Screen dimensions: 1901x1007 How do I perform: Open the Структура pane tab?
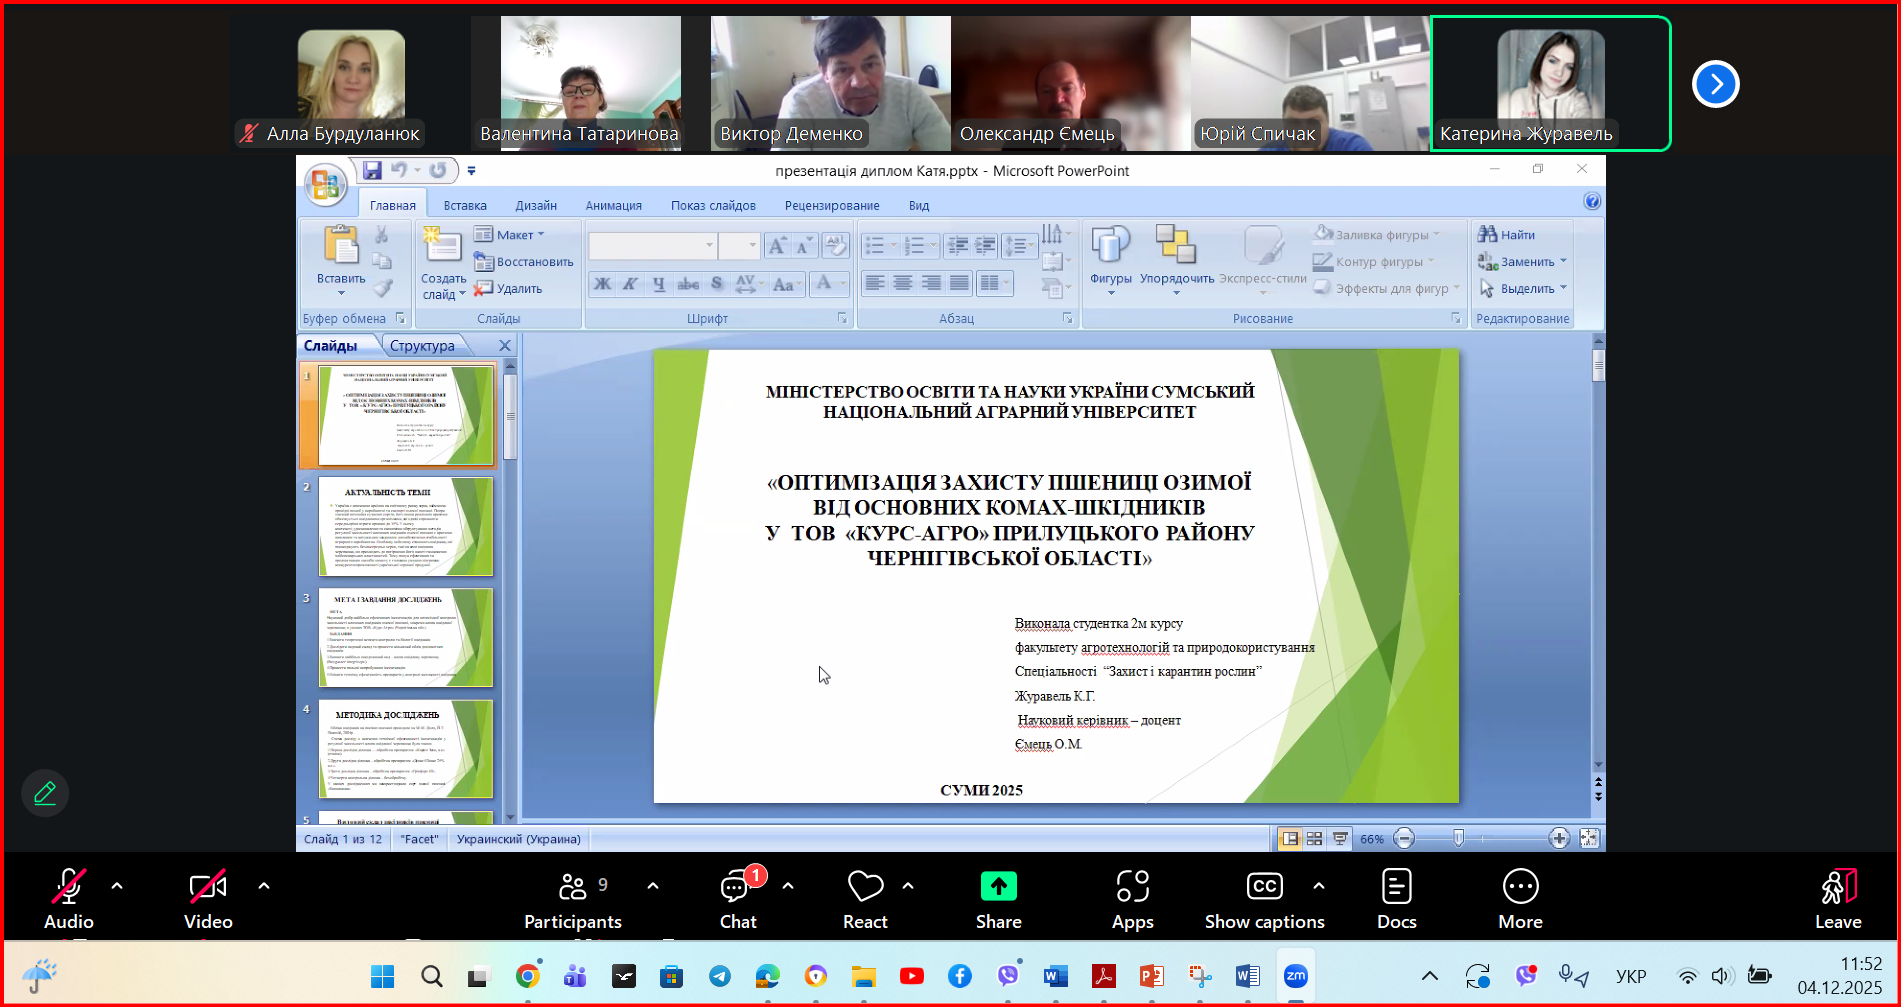tap(422, 346)
